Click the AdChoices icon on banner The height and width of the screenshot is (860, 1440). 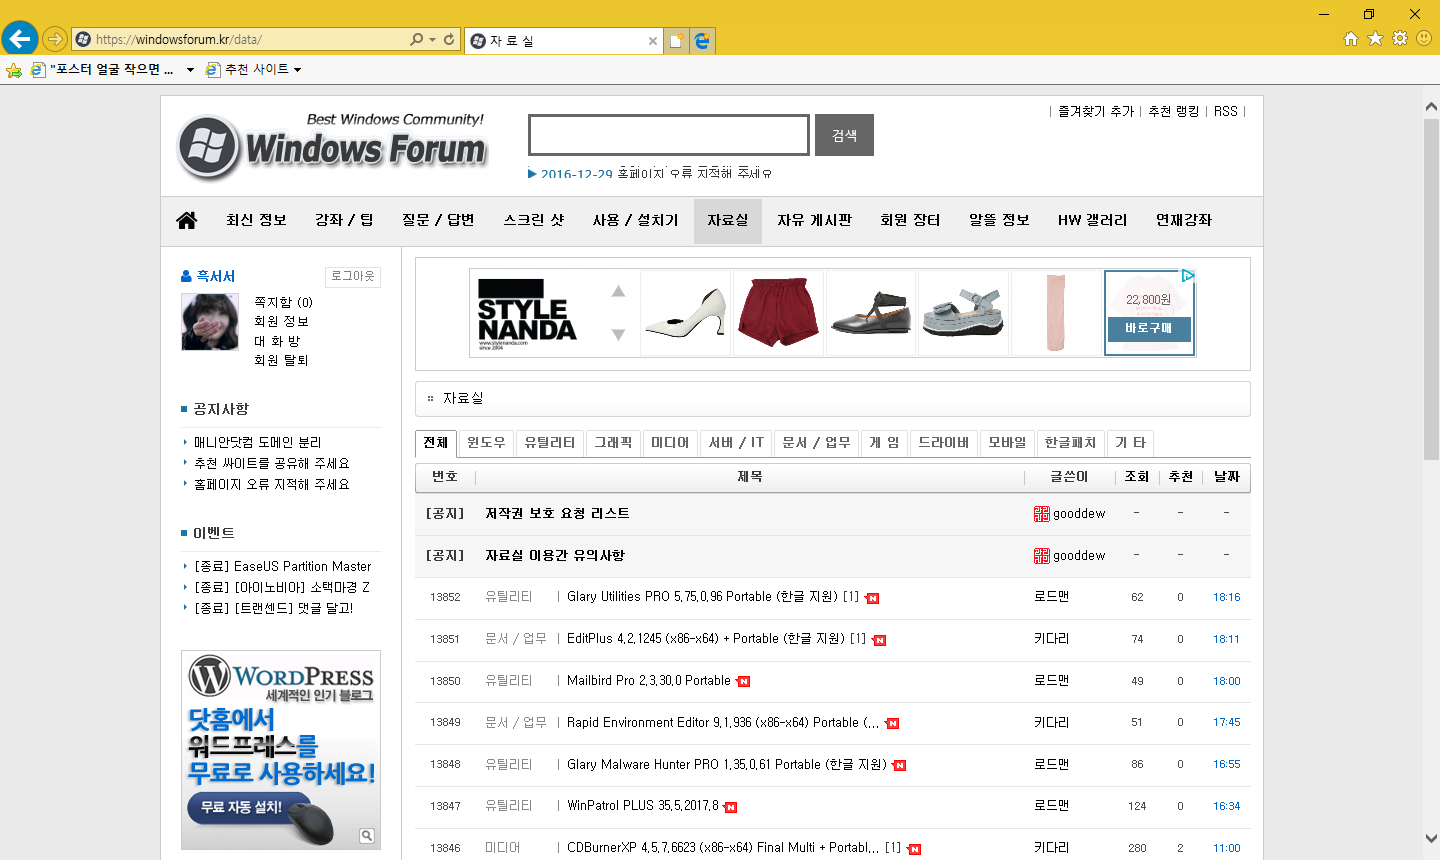pos(1188,276)
